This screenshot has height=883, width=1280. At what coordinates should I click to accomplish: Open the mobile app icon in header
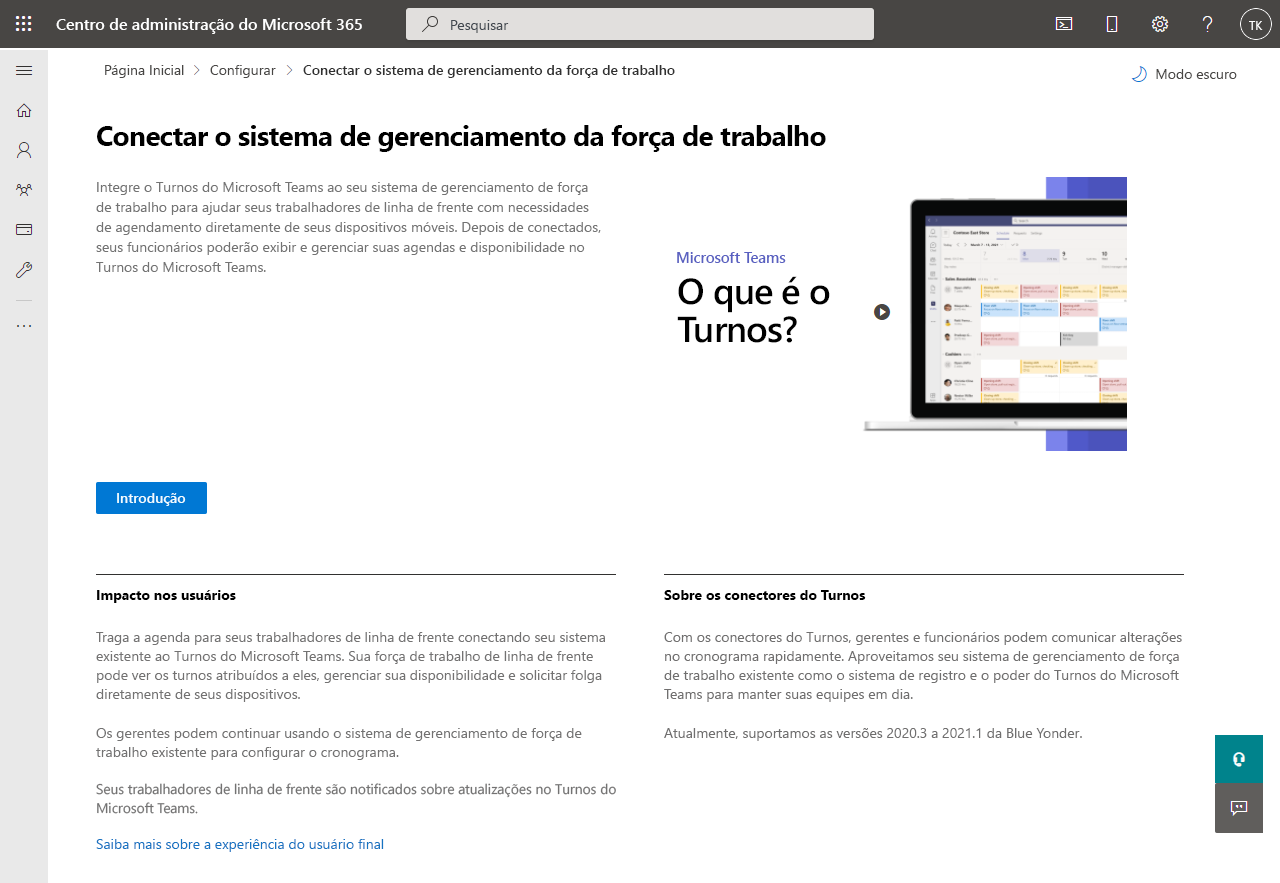[x=1112, y=24]
